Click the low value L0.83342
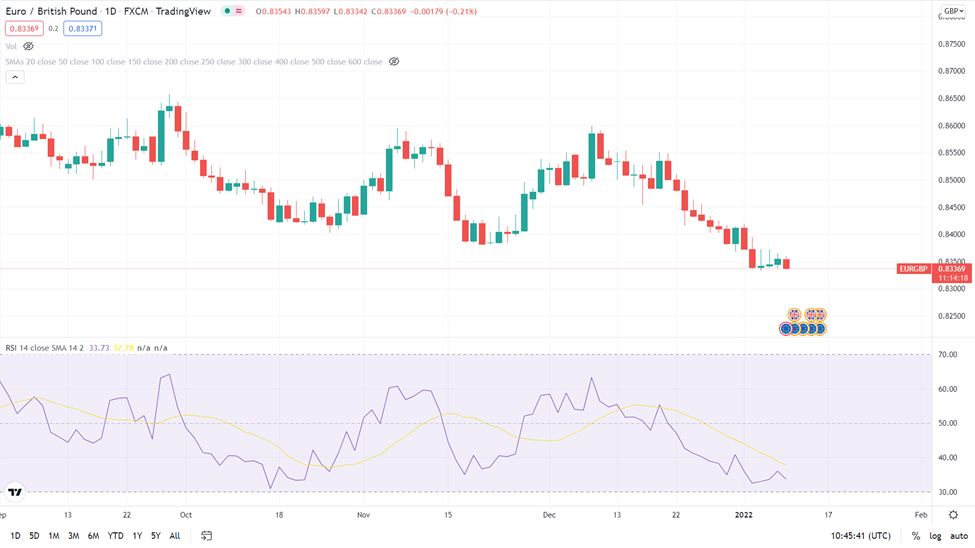The height and width of the screenshot is (548, 975). (351, 11)
